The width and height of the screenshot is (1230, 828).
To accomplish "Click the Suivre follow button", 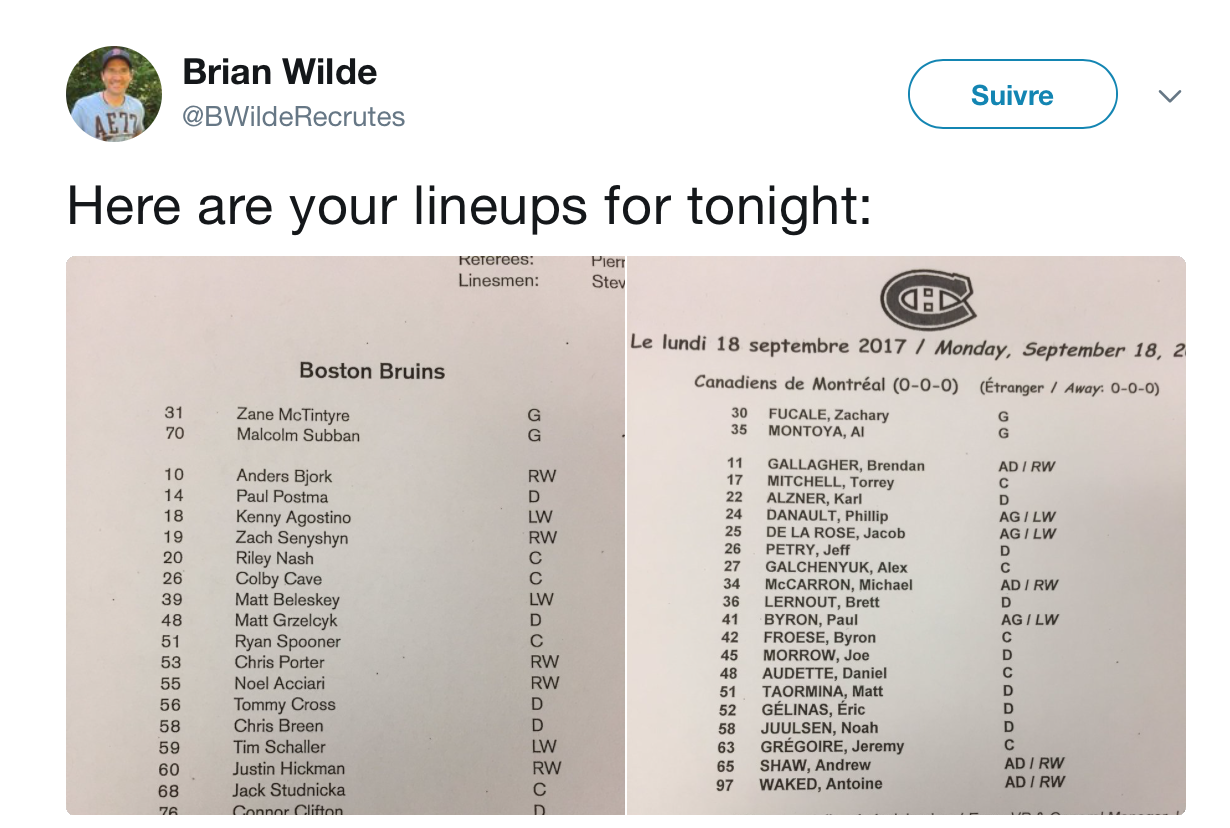I will coord(1012,94).
